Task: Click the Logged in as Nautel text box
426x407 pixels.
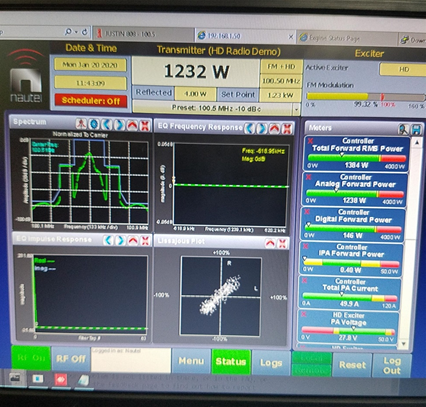Action: [131, 360]
